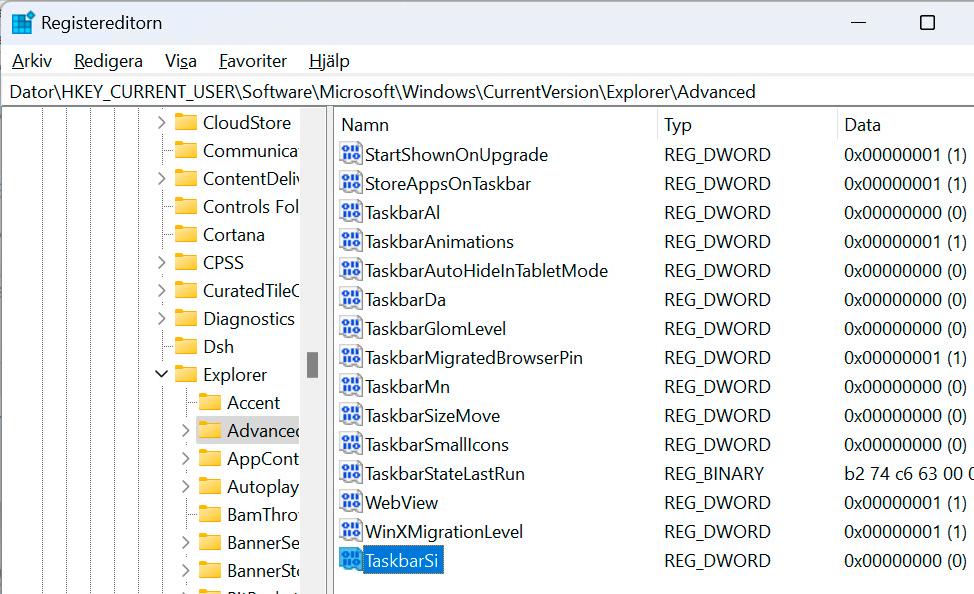Click data value of TaskbarStateLastRun
The image size is (974, 594).
click(x=909, y=473)
